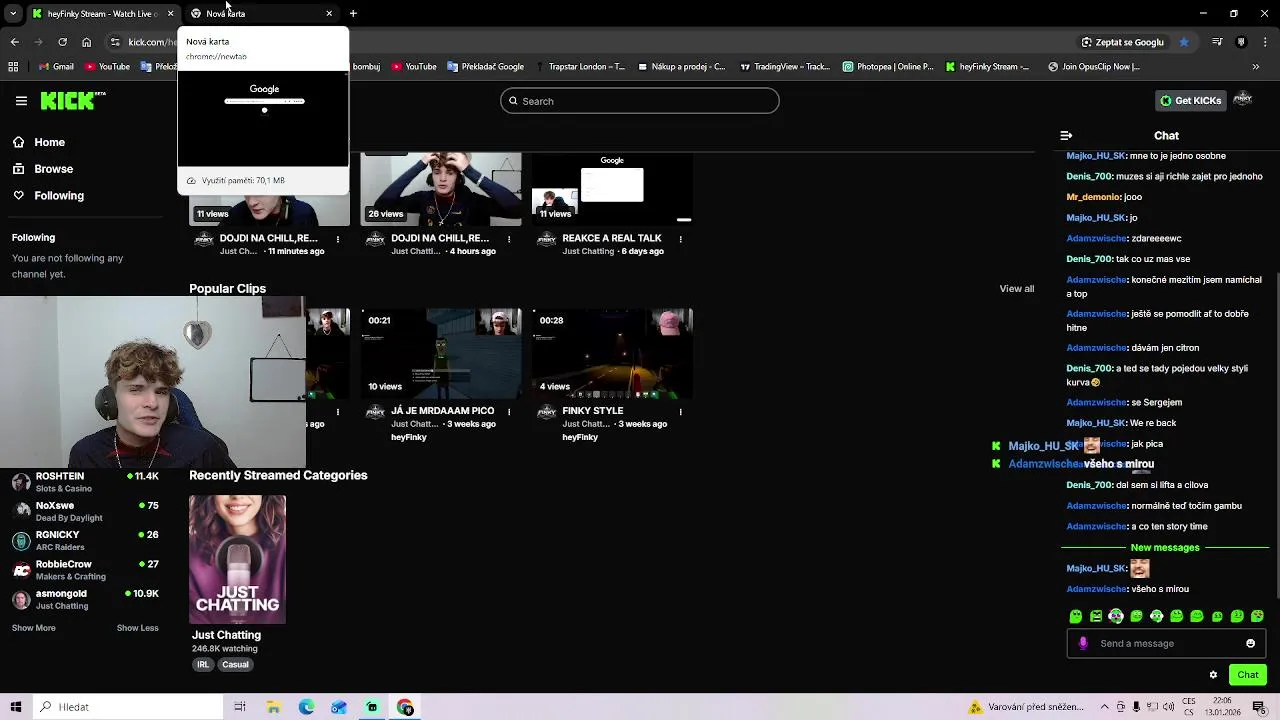Click the Windows Hledat search box
Viewport: 1280px width, 720px height.
click(x=128, y=707)
